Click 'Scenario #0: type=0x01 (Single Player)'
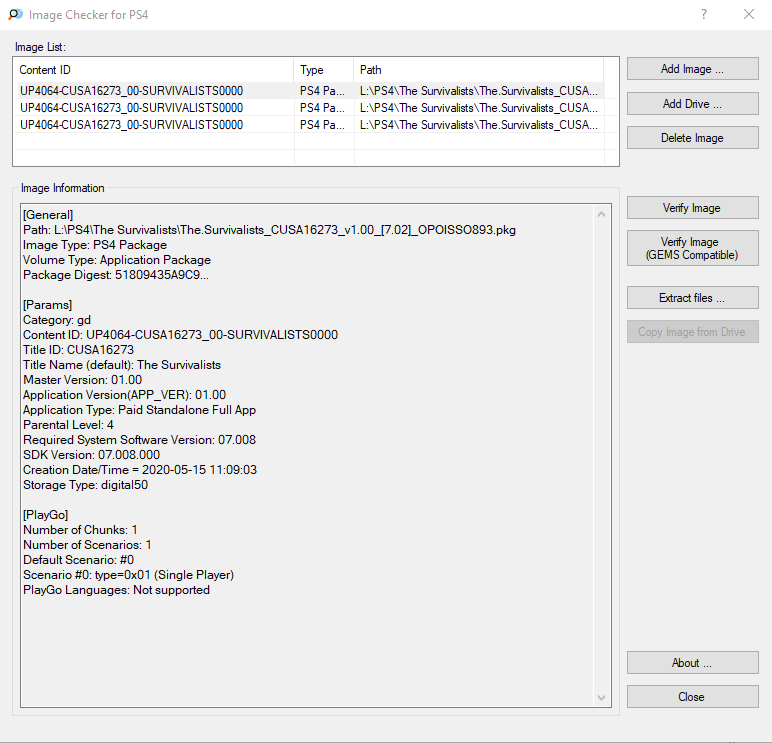Screen dimensions: 772x743 [128, 575]
